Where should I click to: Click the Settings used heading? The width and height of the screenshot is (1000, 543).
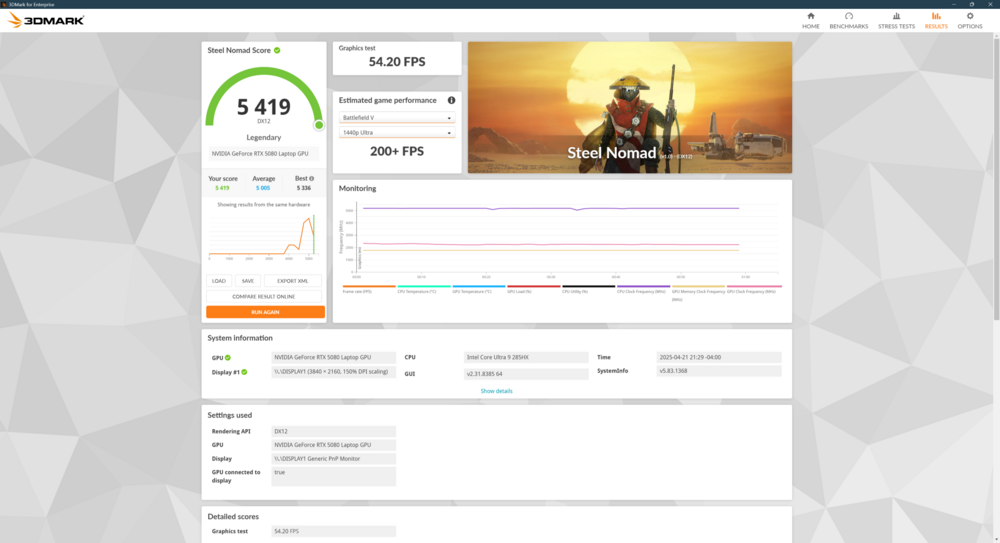pyautogui.click(x=230, y=415)
